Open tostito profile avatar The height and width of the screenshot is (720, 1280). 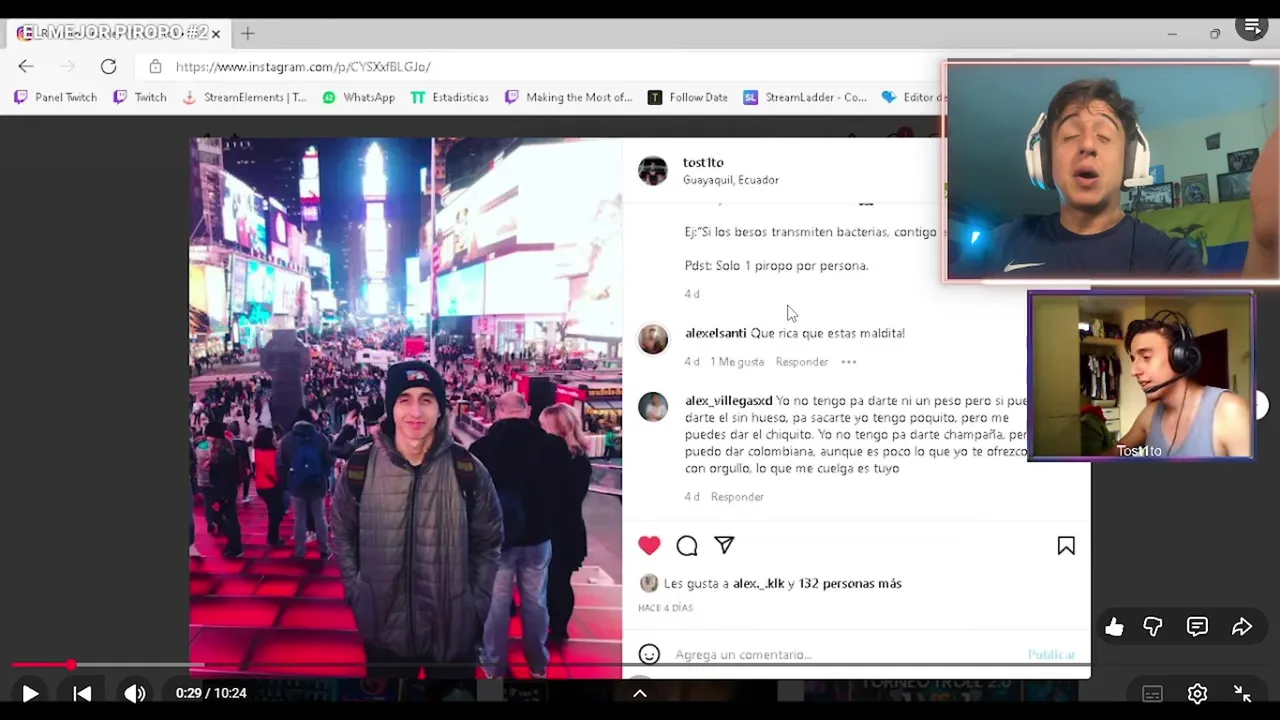(653, 171)
